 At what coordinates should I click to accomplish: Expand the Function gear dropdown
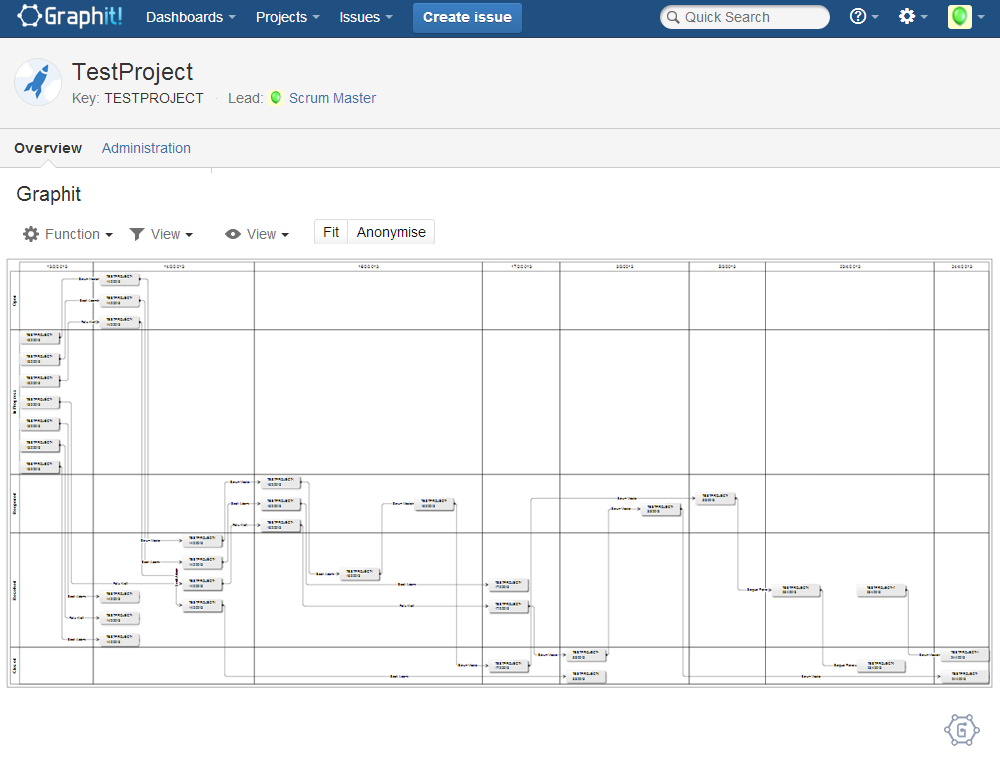coord(68,234)
